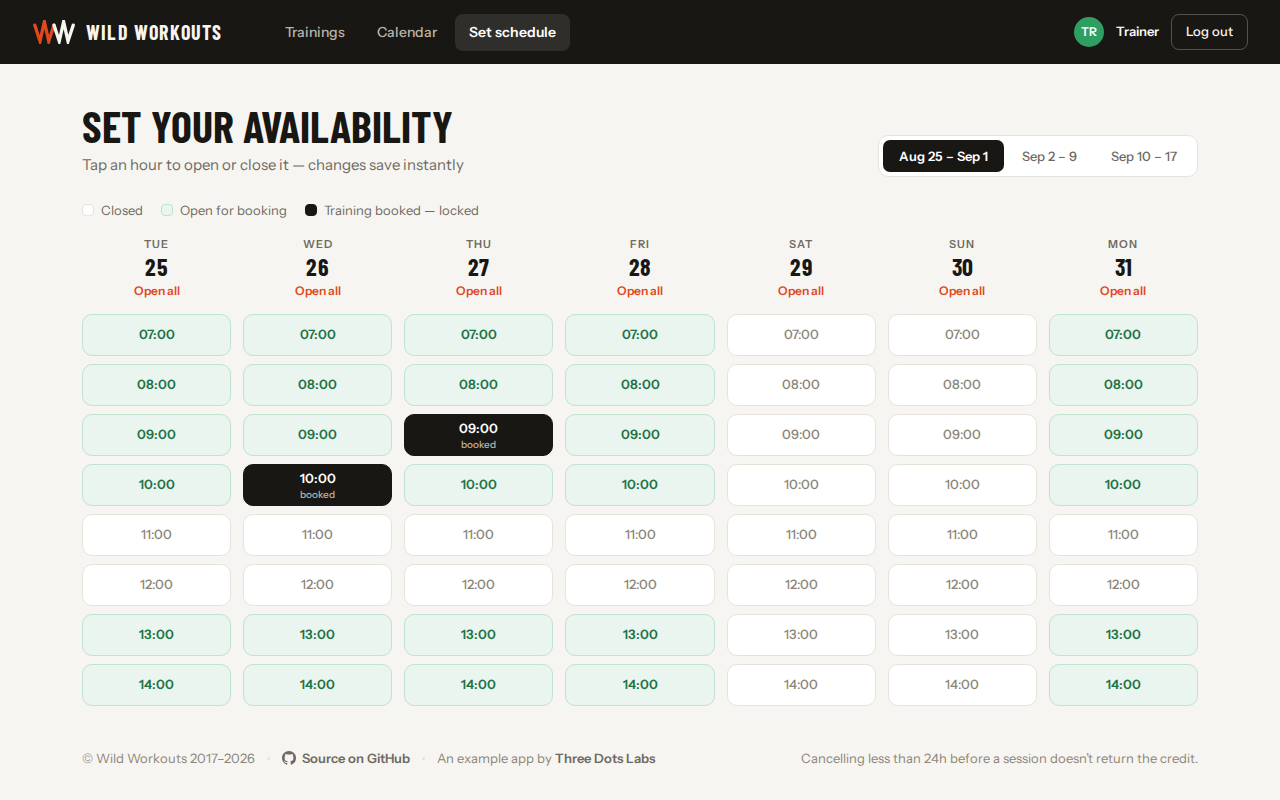Viewport: 1280px width, 800px height.
Task: Open the 11:00 slot on Monday 31
Action: pyautogui.click(x=1123, y=535)
